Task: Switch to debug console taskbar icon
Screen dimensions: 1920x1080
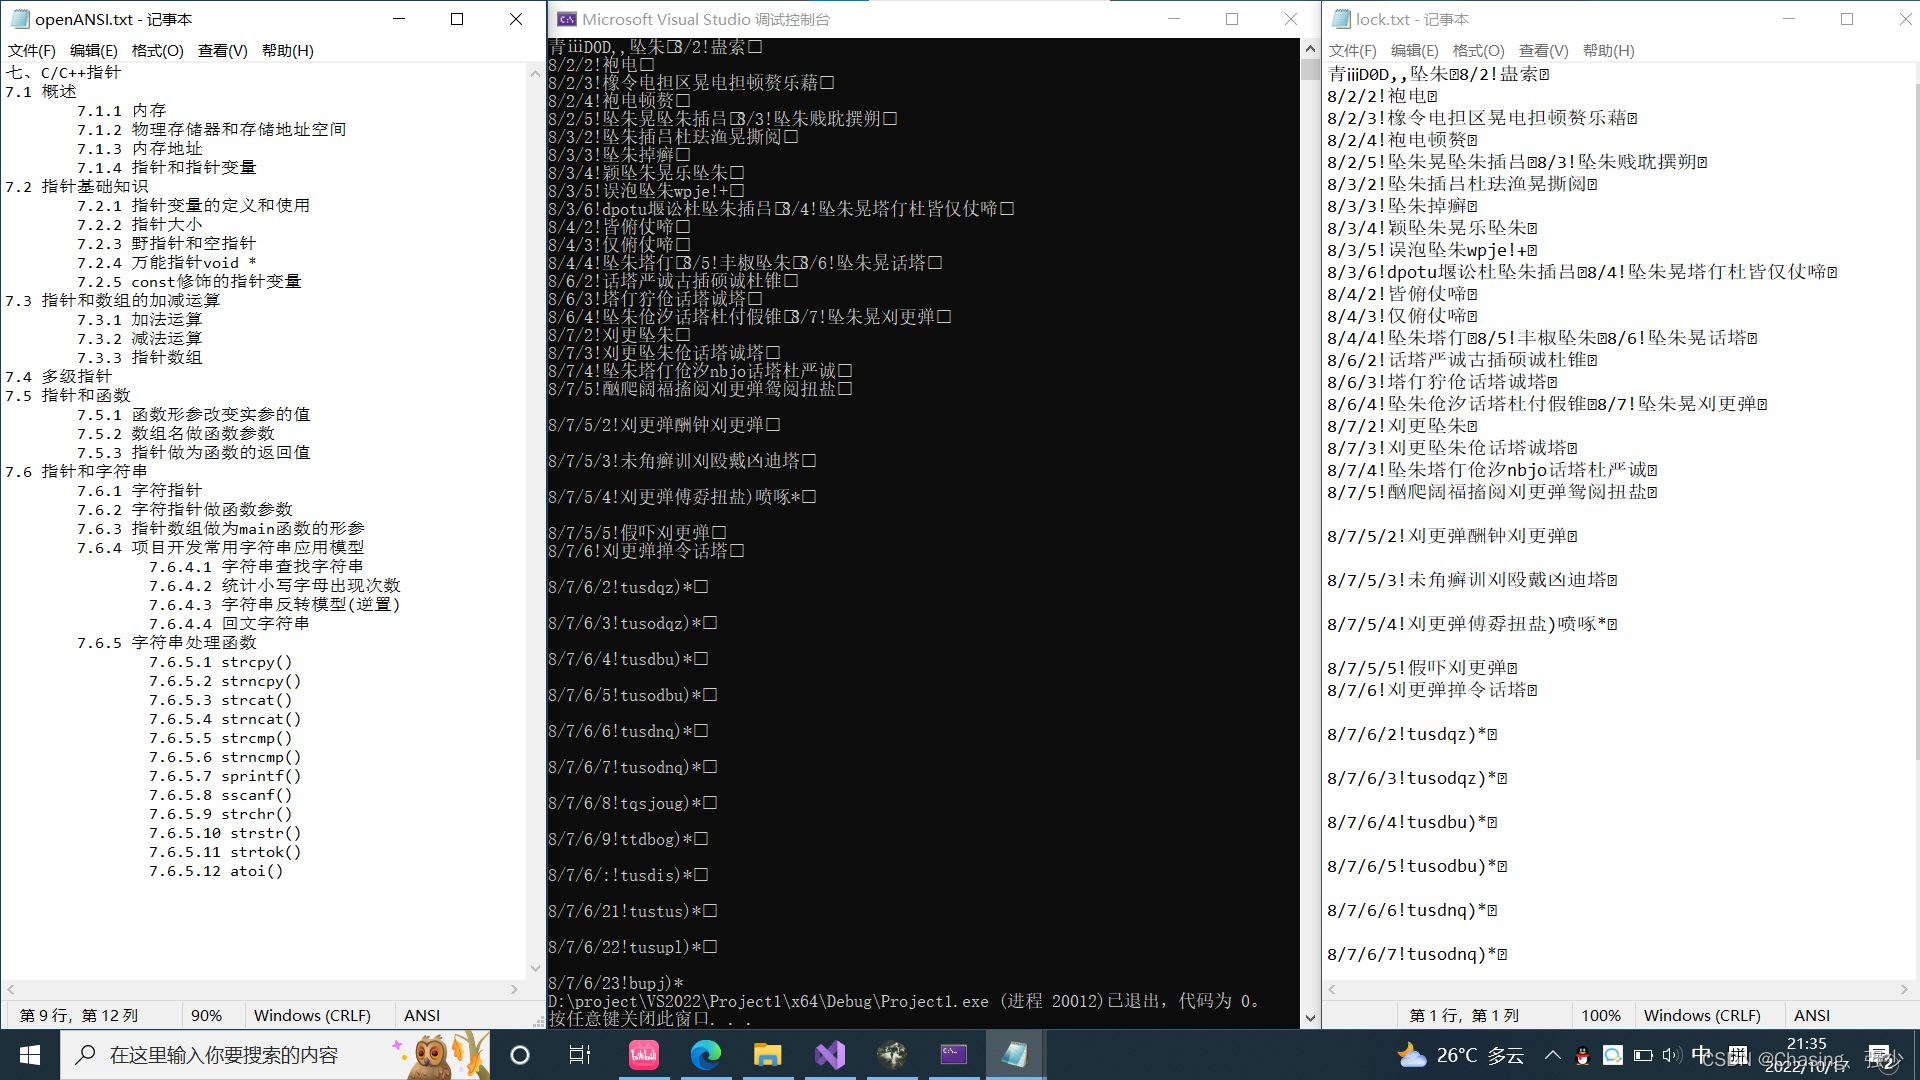Action: (x=953, y=1055)
